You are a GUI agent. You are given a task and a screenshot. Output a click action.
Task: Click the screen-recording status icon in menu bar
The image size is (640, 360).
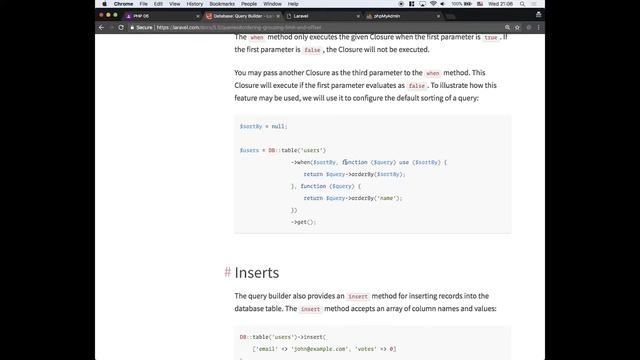click(401, 4)
